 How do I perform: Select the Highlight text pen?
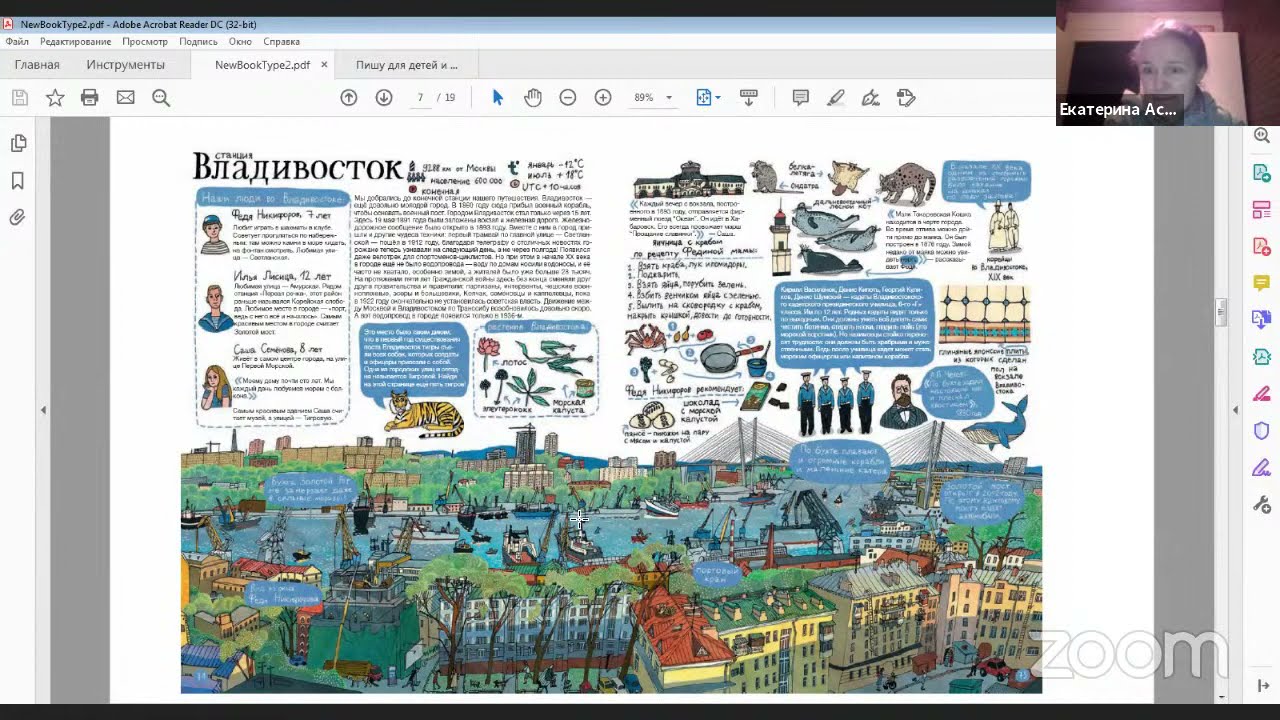836,97
